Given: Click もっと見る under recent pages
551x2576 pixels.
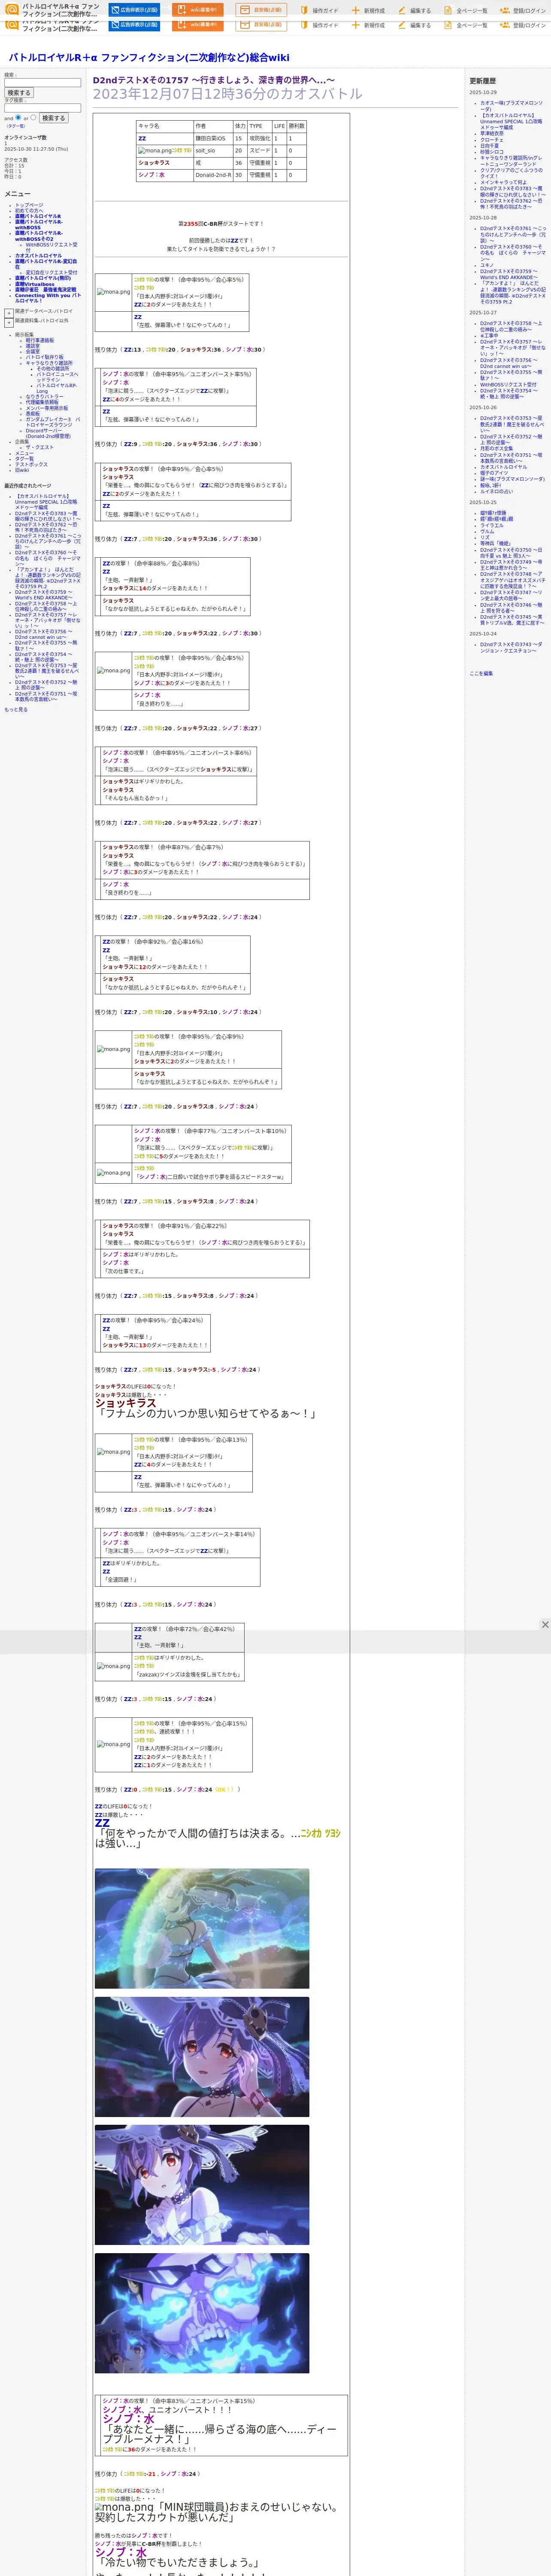Looking at the screenshot, I should click(x=16, y=710).
